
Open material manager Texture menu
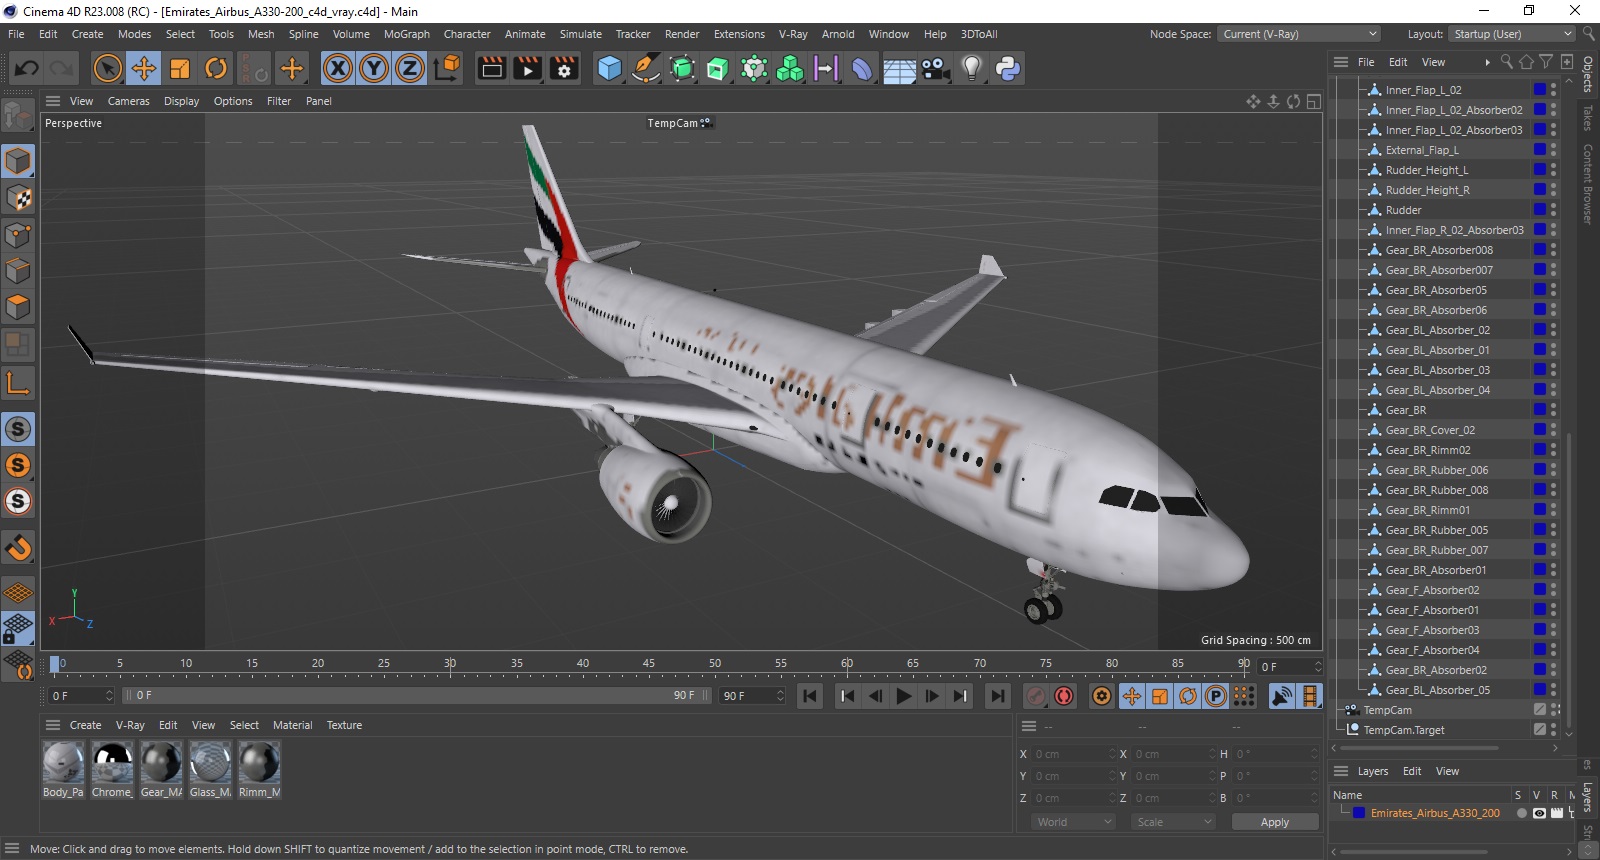click(x=344, y=725)
